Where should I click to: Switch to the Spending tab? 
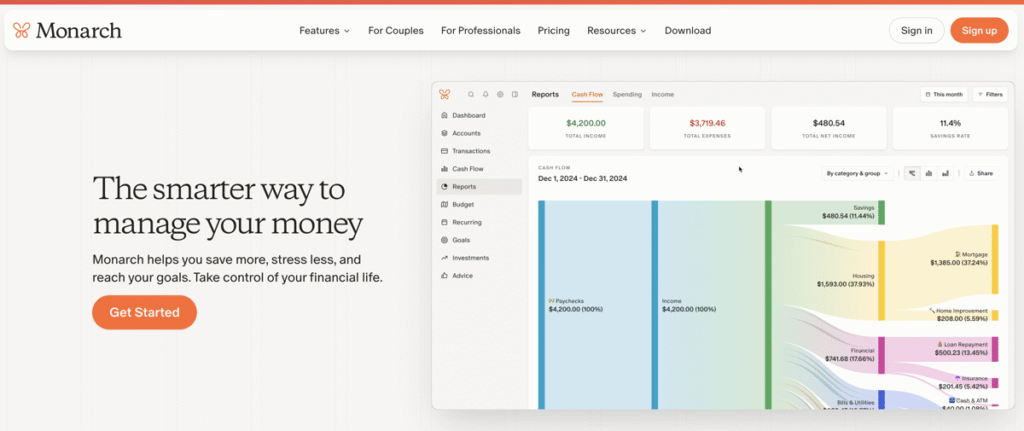627,95
